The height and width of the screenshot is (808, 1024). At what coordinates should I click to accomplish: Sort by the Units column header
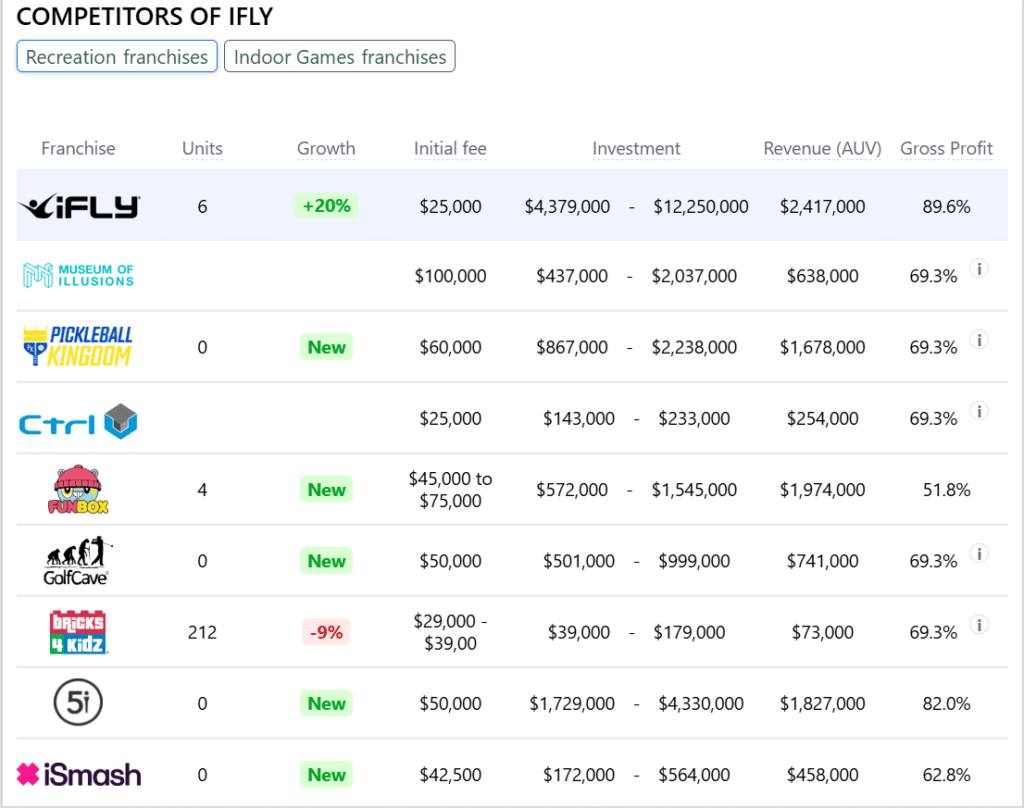click(x=202, y=148)
